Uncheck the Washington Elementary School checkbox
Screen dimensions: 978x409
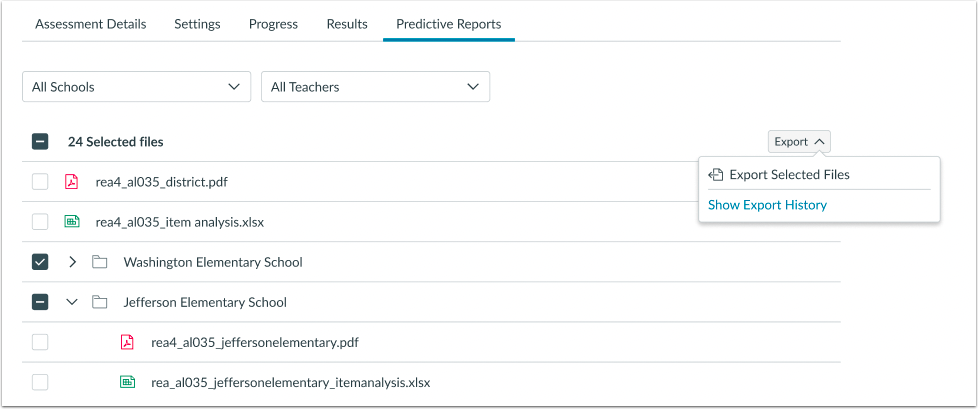click(x=40, y=262)
